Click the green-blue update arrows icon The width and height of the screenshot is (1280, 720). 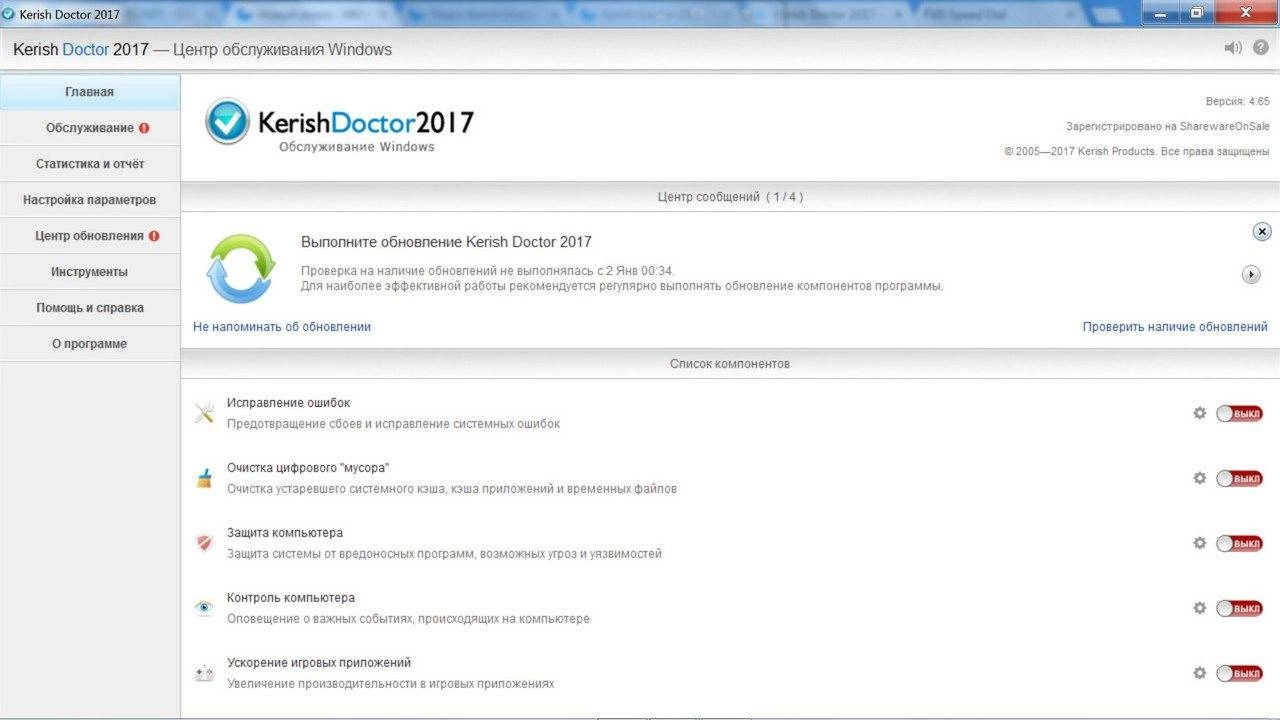tap(241, 268)
